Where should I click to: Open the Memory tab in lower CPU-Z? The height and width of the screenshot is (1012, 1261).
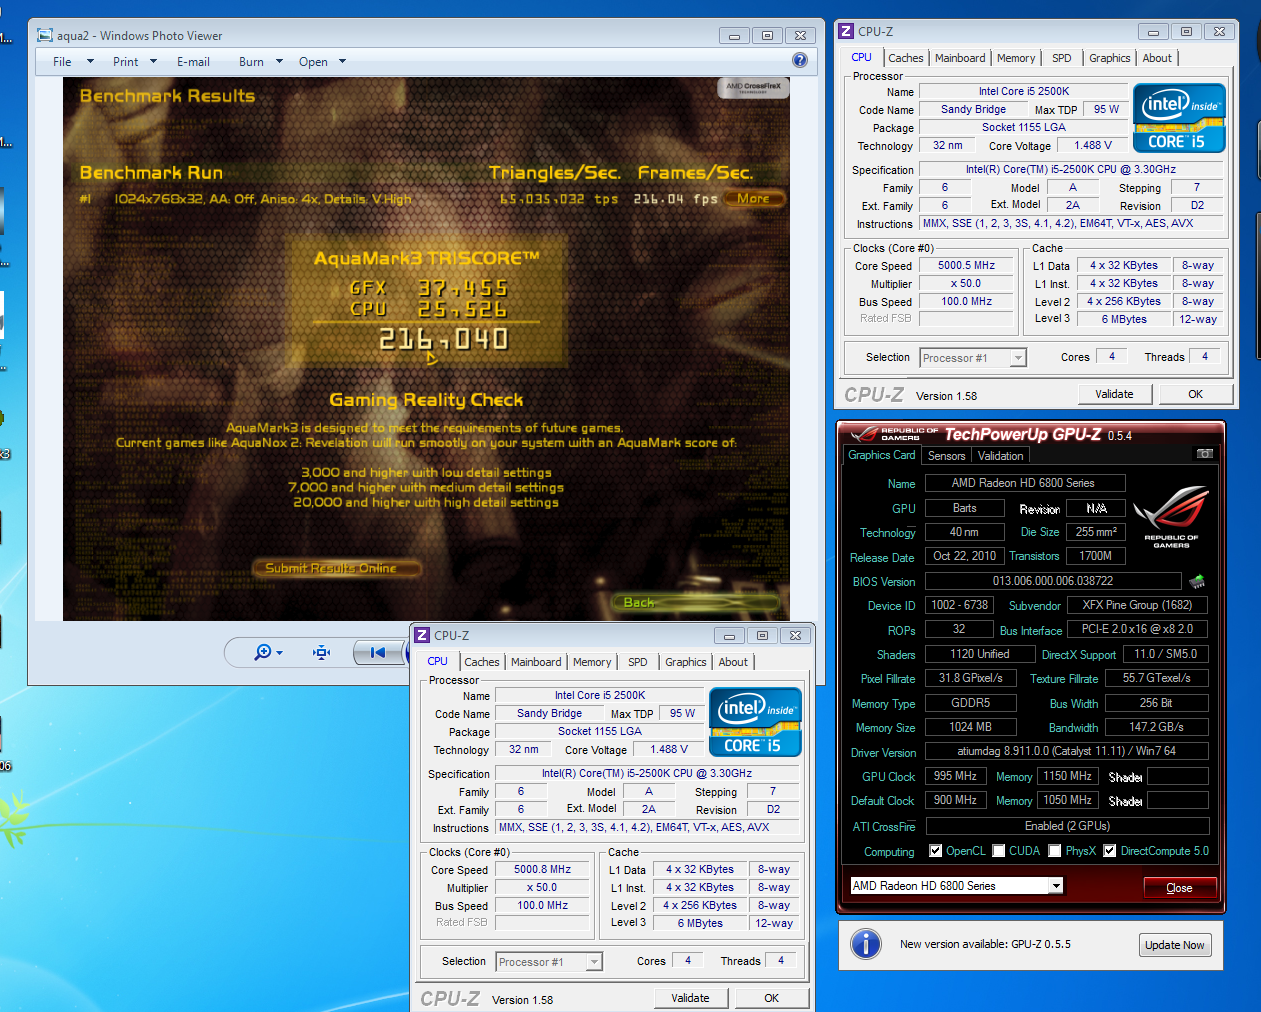point(592,662)
